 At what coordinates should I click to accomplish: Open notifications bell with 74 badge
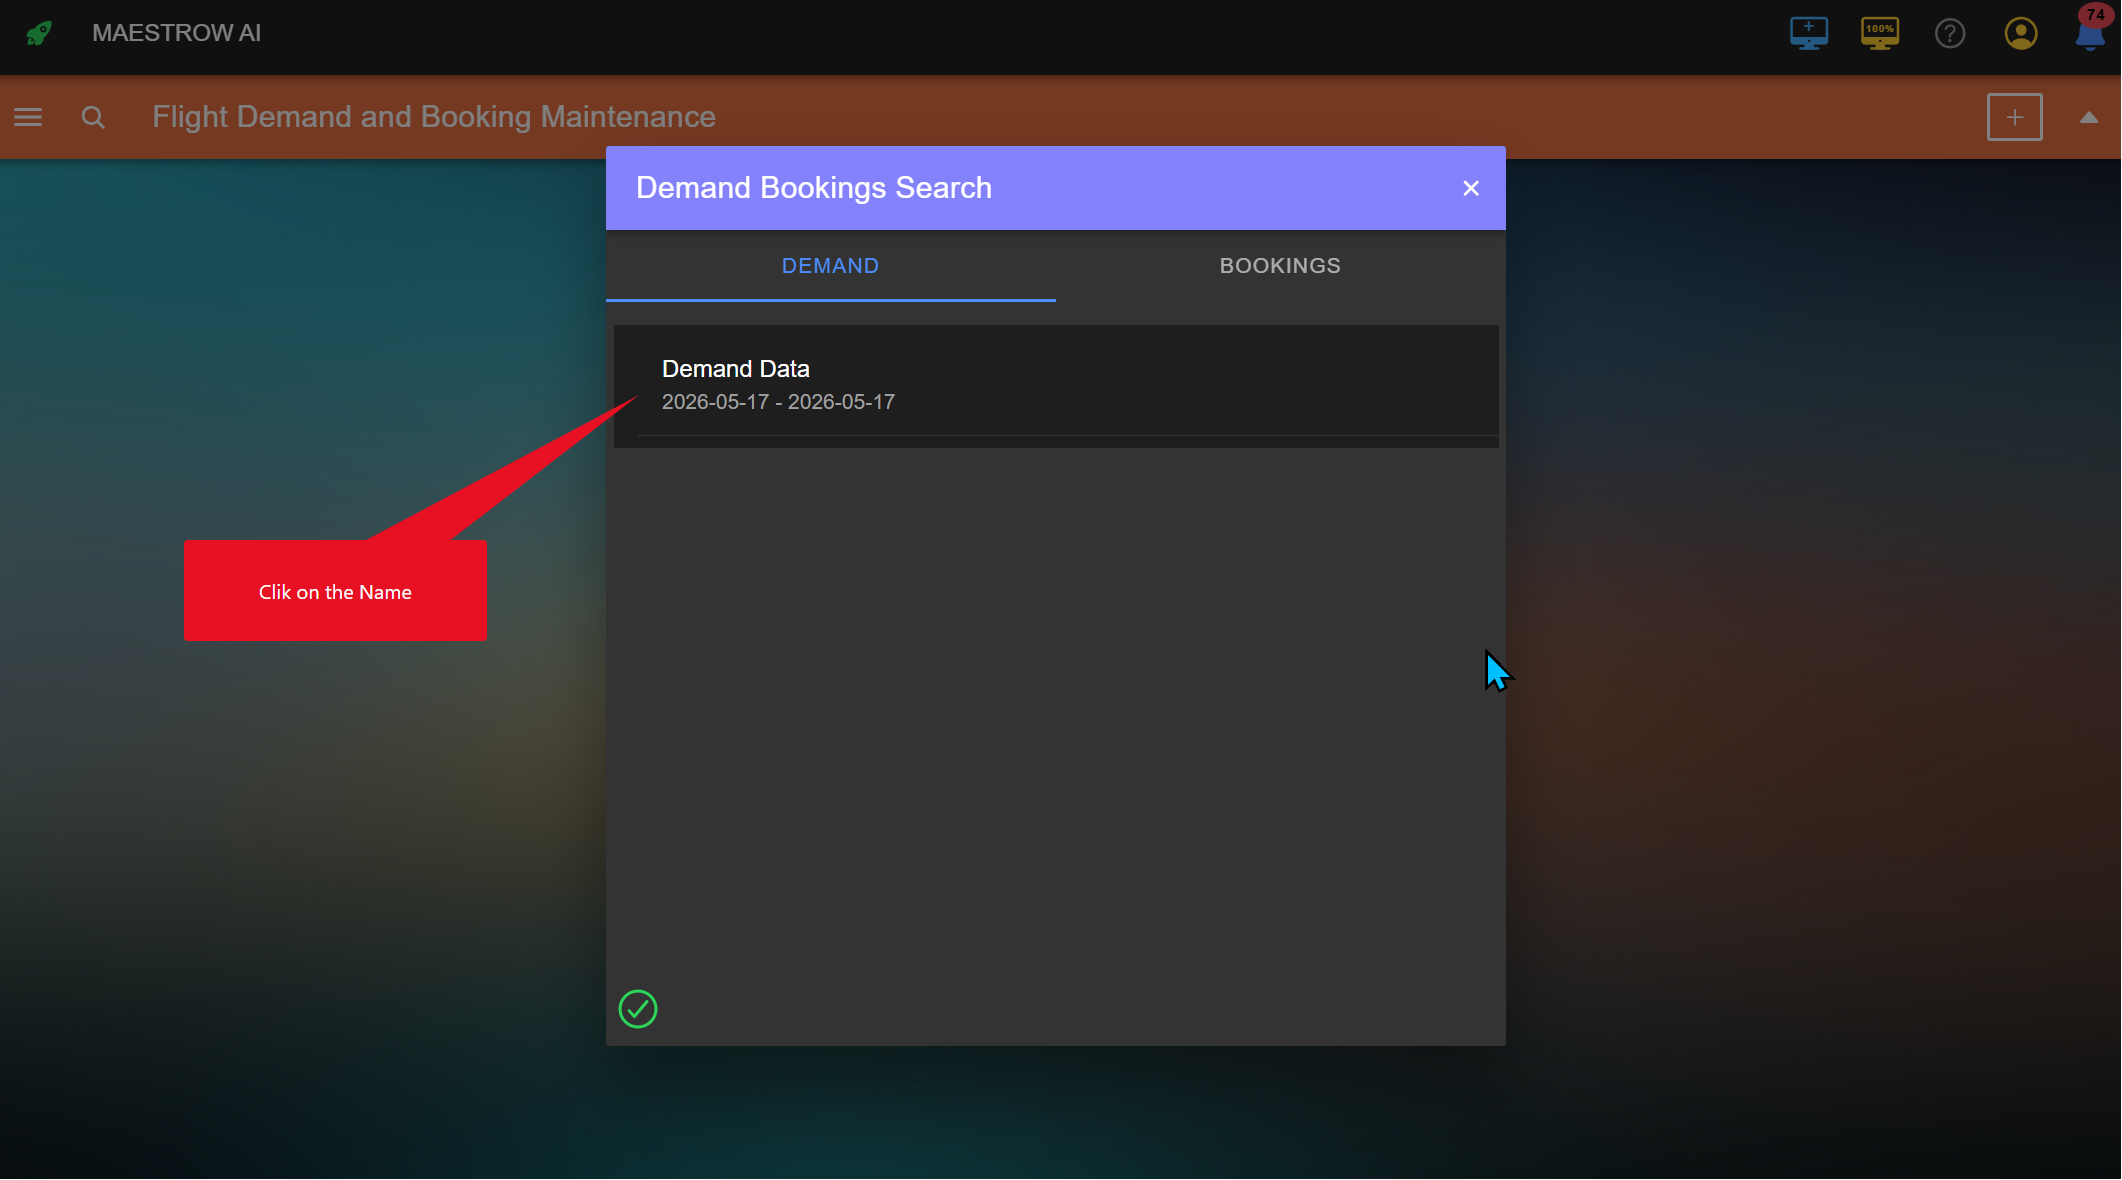(x=2091, y=28)
